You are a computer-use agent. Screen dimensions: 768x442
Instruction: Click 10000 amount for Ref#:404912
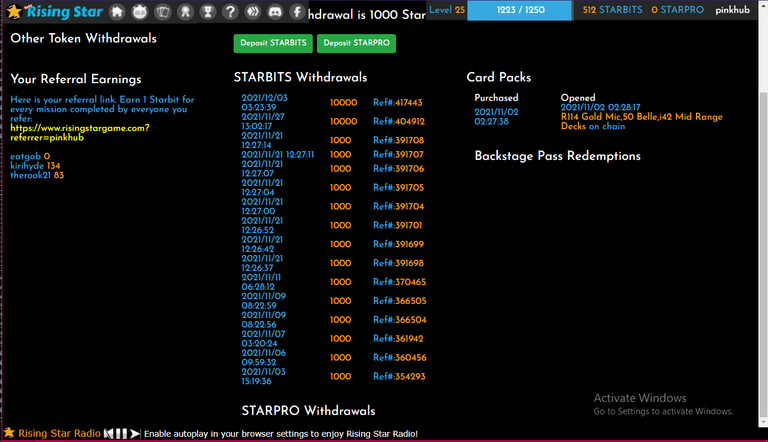(343, 122)
